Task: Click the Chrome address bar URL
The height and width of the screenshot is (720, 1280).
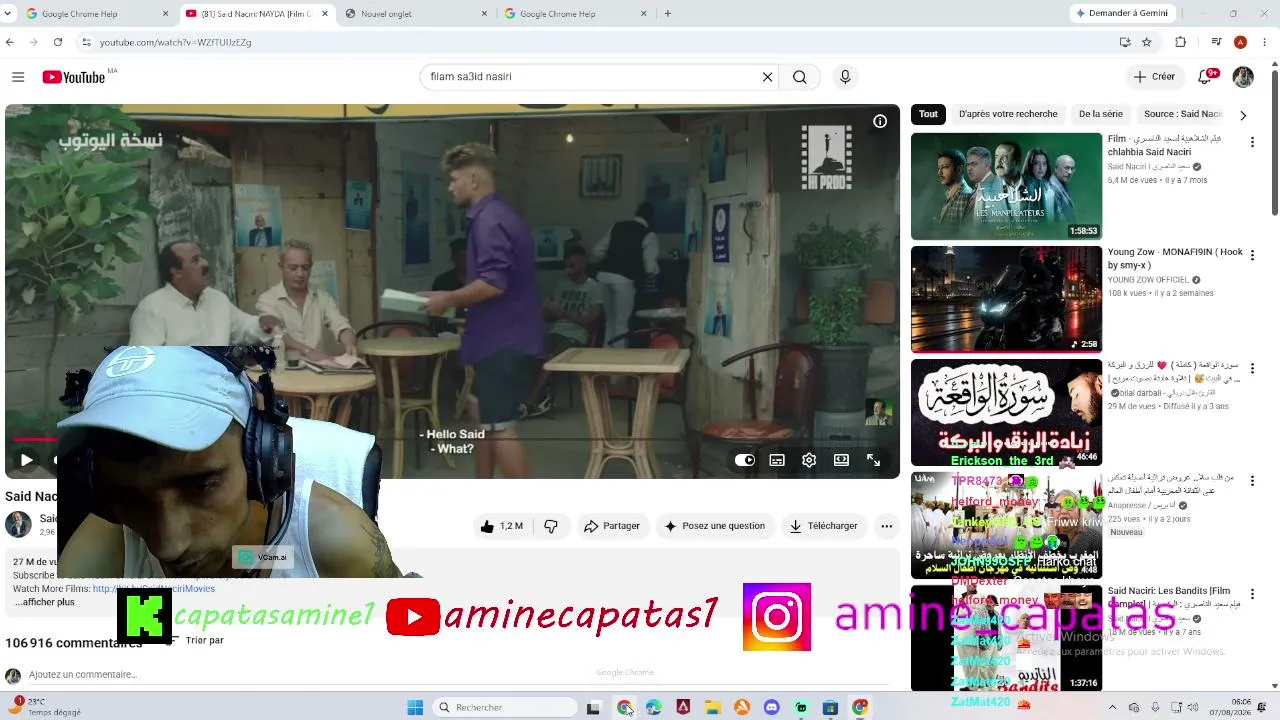Action: (x=175, y=42)
